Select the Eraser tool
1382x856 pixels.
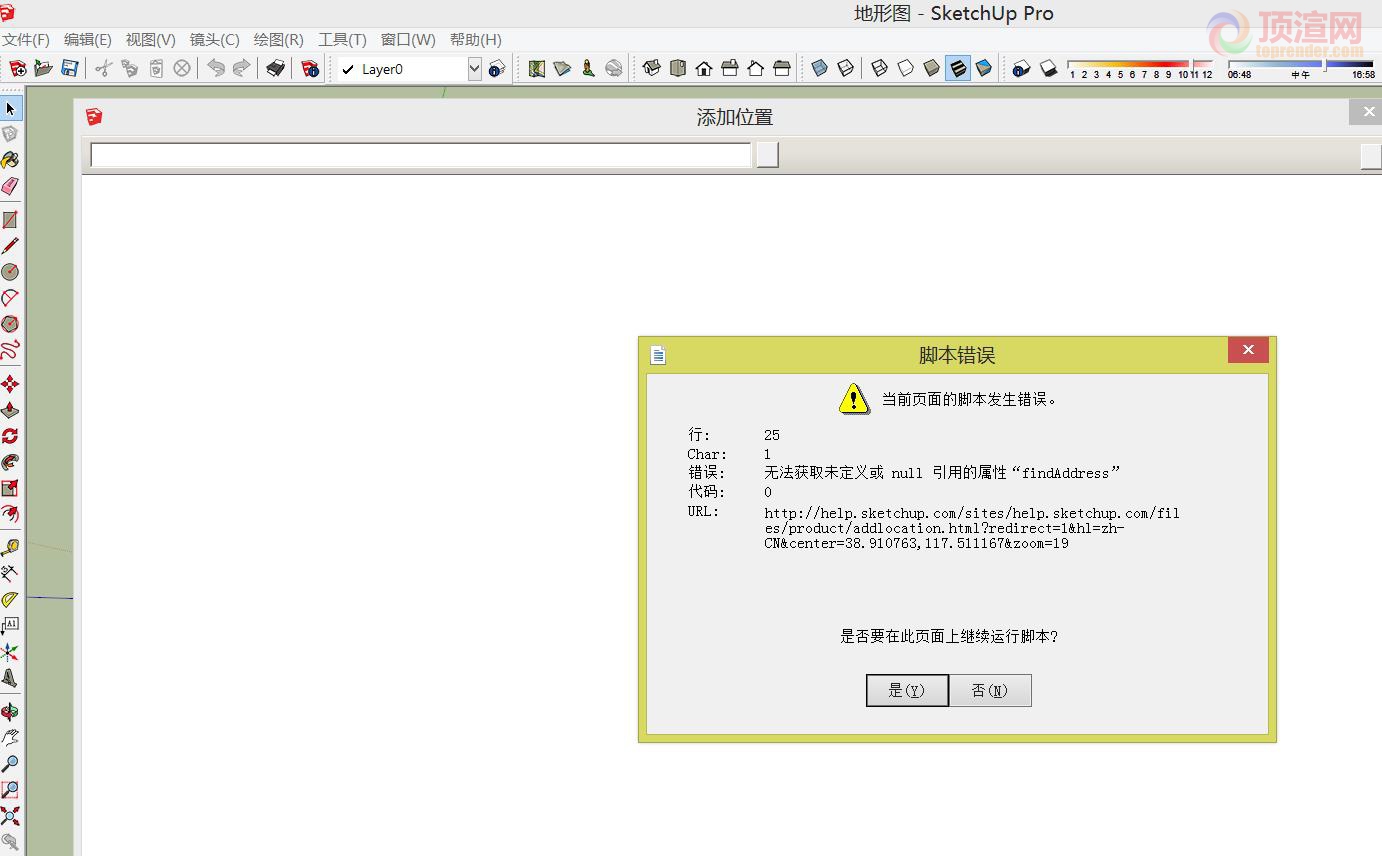10,186
